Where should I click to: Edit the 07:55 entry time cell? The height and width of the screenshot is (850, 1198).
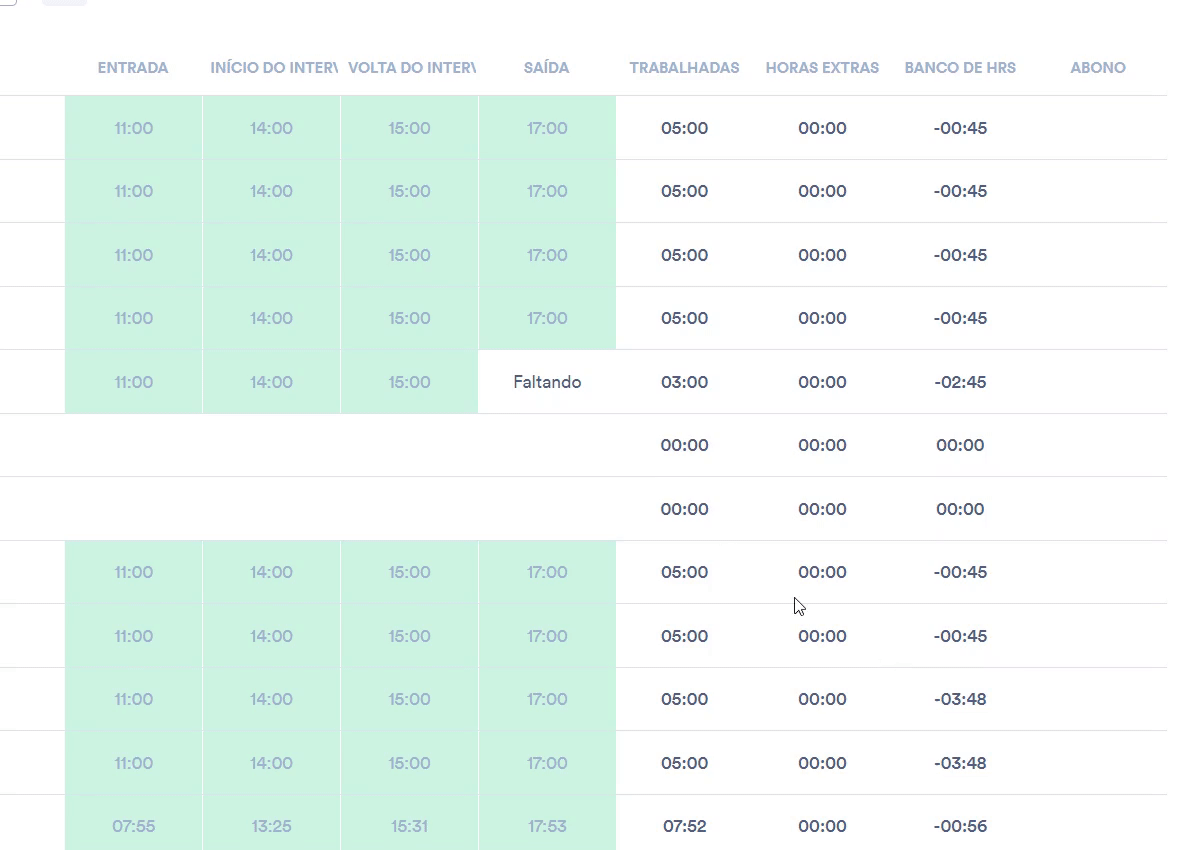pyautogui.click(x=133, y=826)
